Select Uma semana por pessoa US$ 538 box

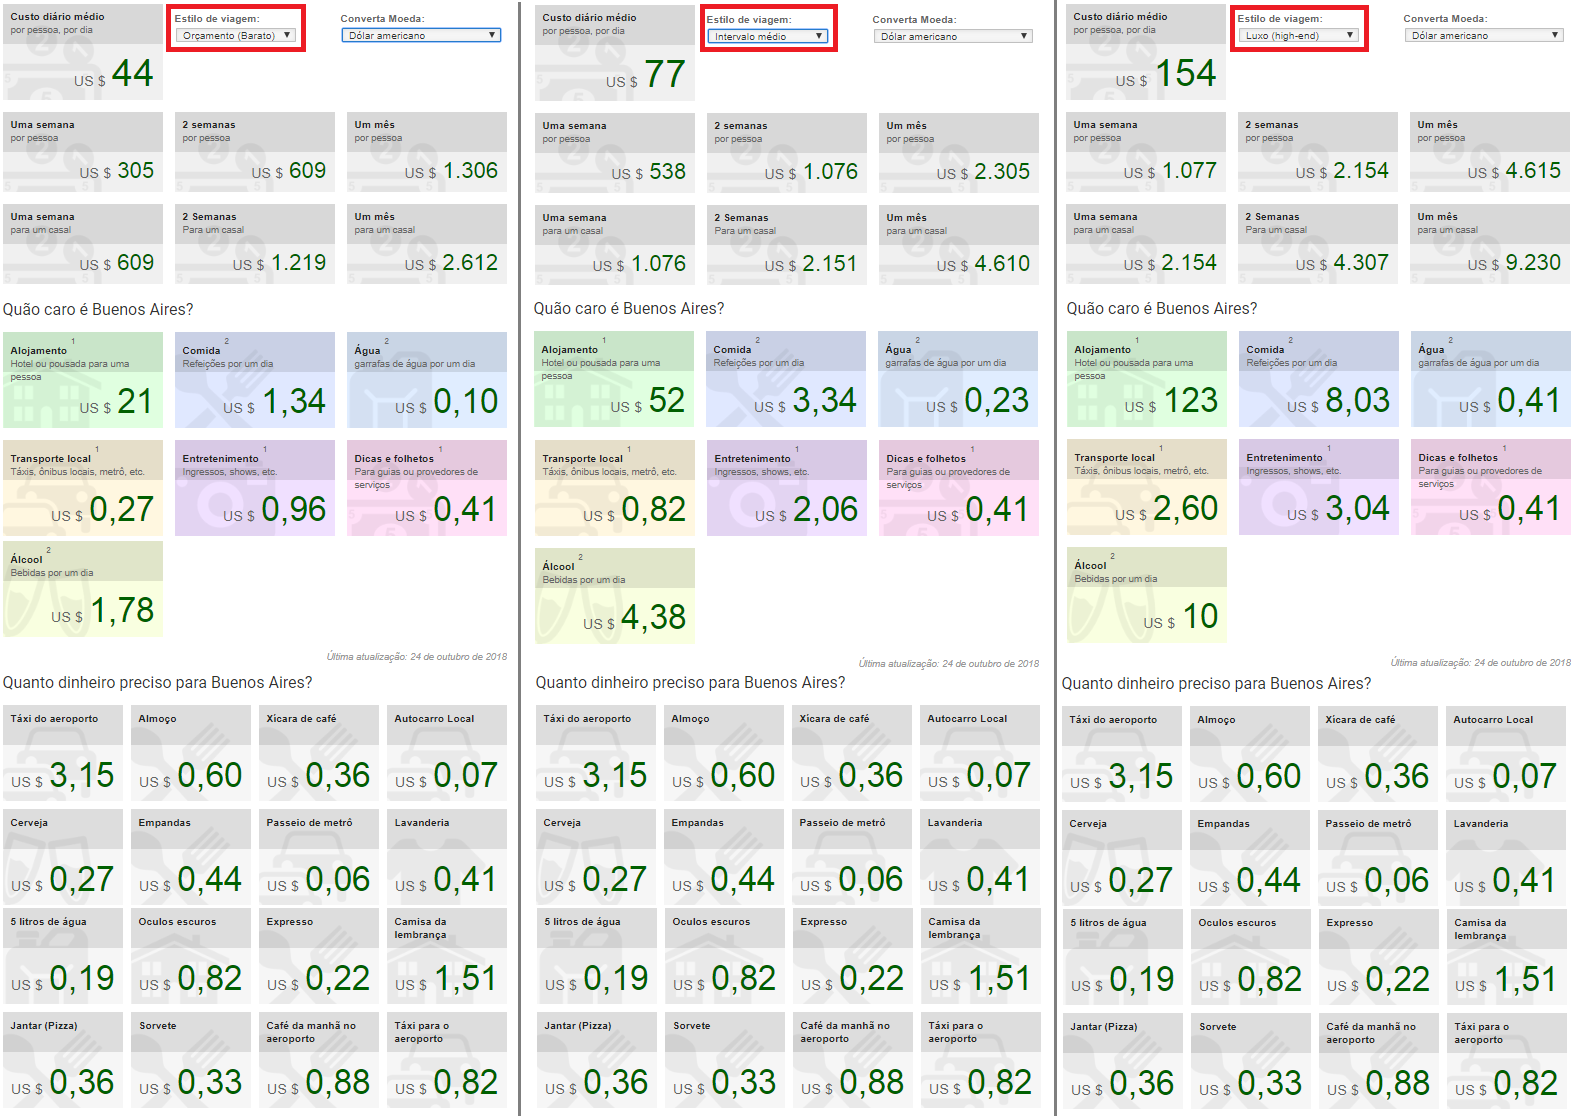(x=614, y=152)
